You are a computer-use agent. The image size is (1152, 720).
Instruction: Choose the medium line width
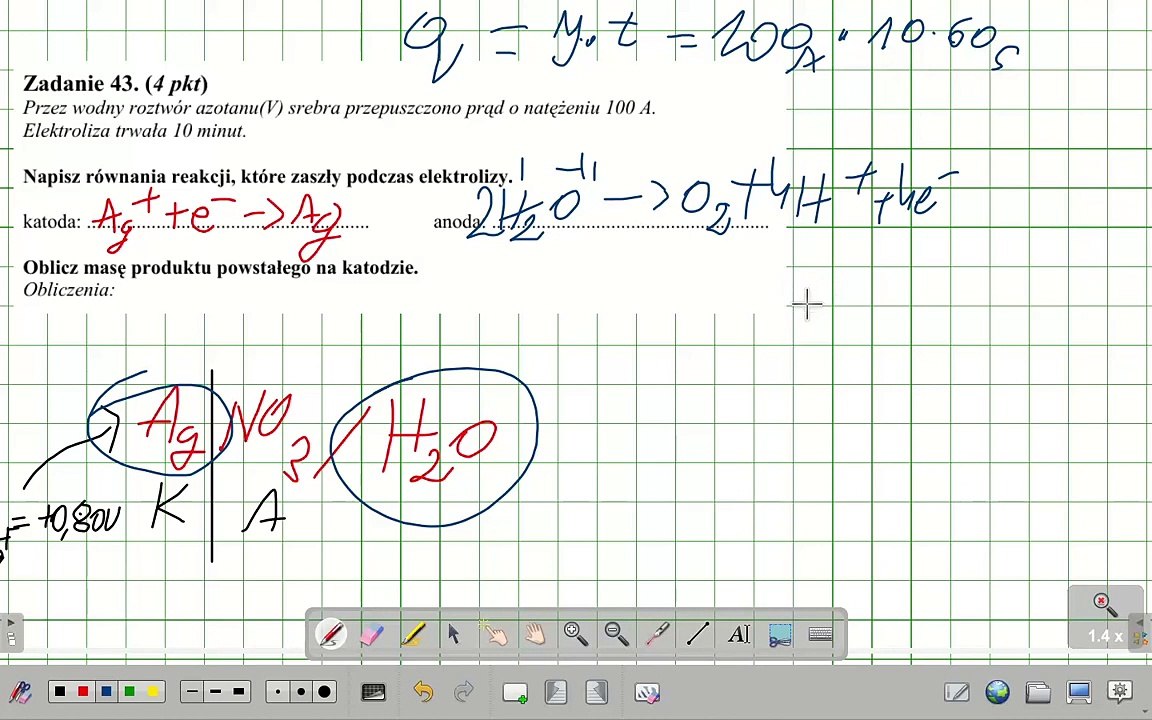click(x=215, y=692)
